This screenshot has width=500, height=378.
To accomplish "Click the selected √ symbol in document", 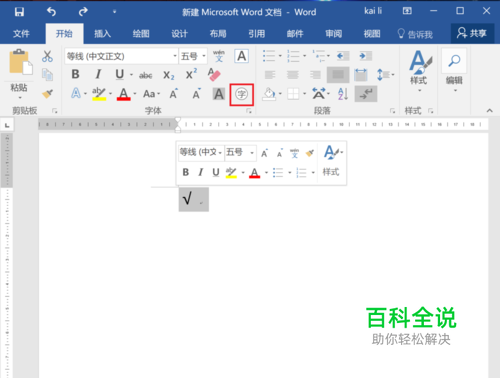I will [187, 199].
